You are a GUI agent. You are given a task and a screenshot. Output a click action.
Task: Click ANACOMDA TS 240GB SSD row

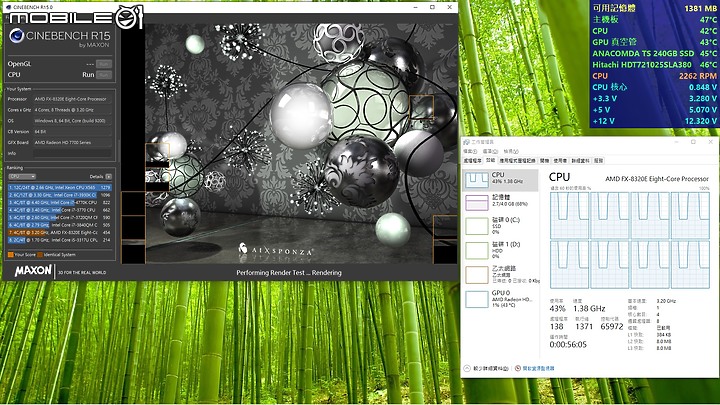click(654, 53)
